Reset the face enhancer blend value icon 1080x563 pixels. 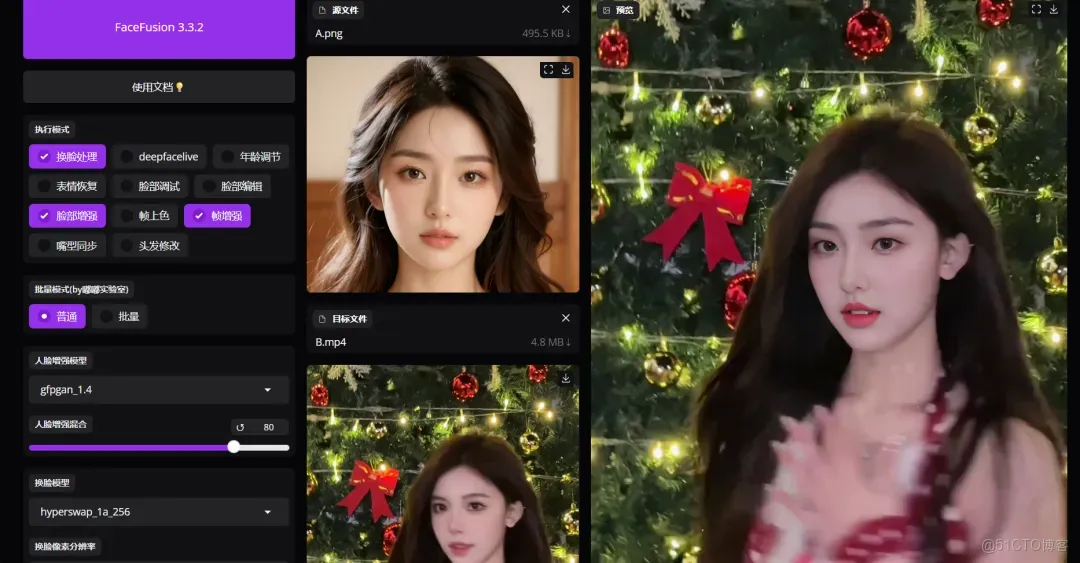point(240,427)
